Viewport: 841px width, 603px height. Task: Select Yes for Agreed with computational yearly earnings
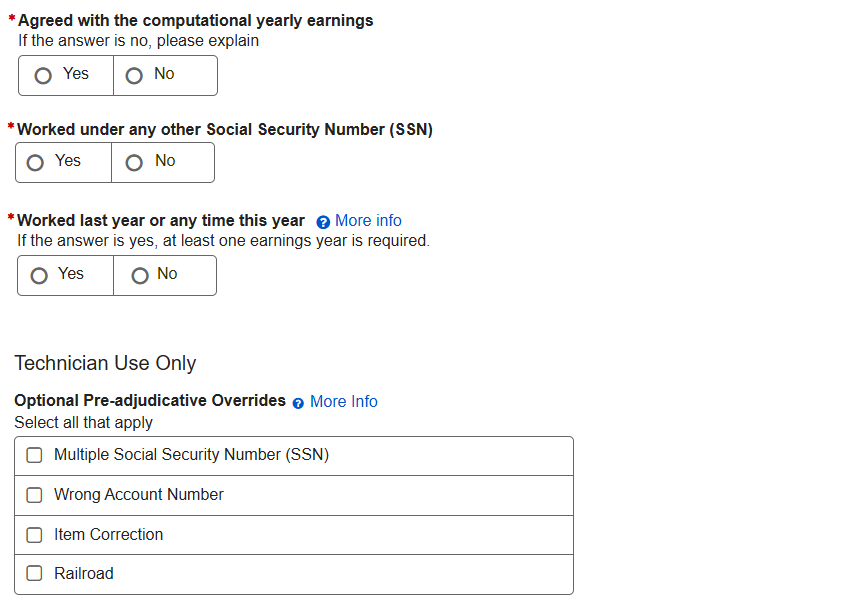(43, 75)
